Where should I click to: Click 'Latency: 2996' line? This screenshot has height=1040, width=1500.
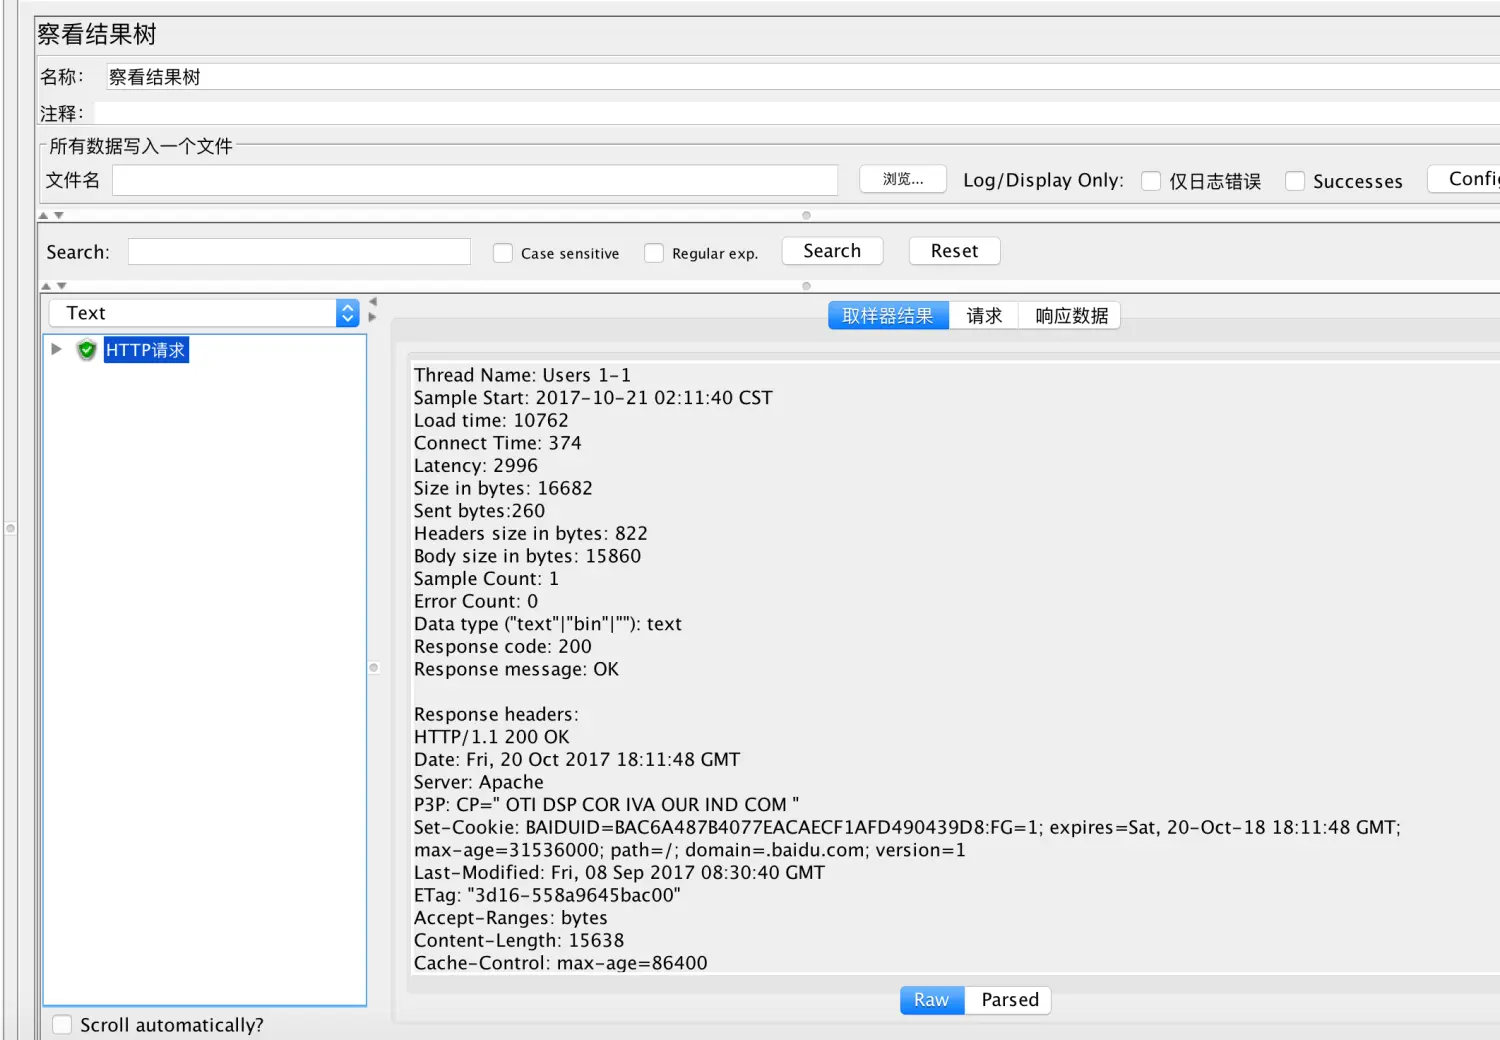click(x=476, y=466)
